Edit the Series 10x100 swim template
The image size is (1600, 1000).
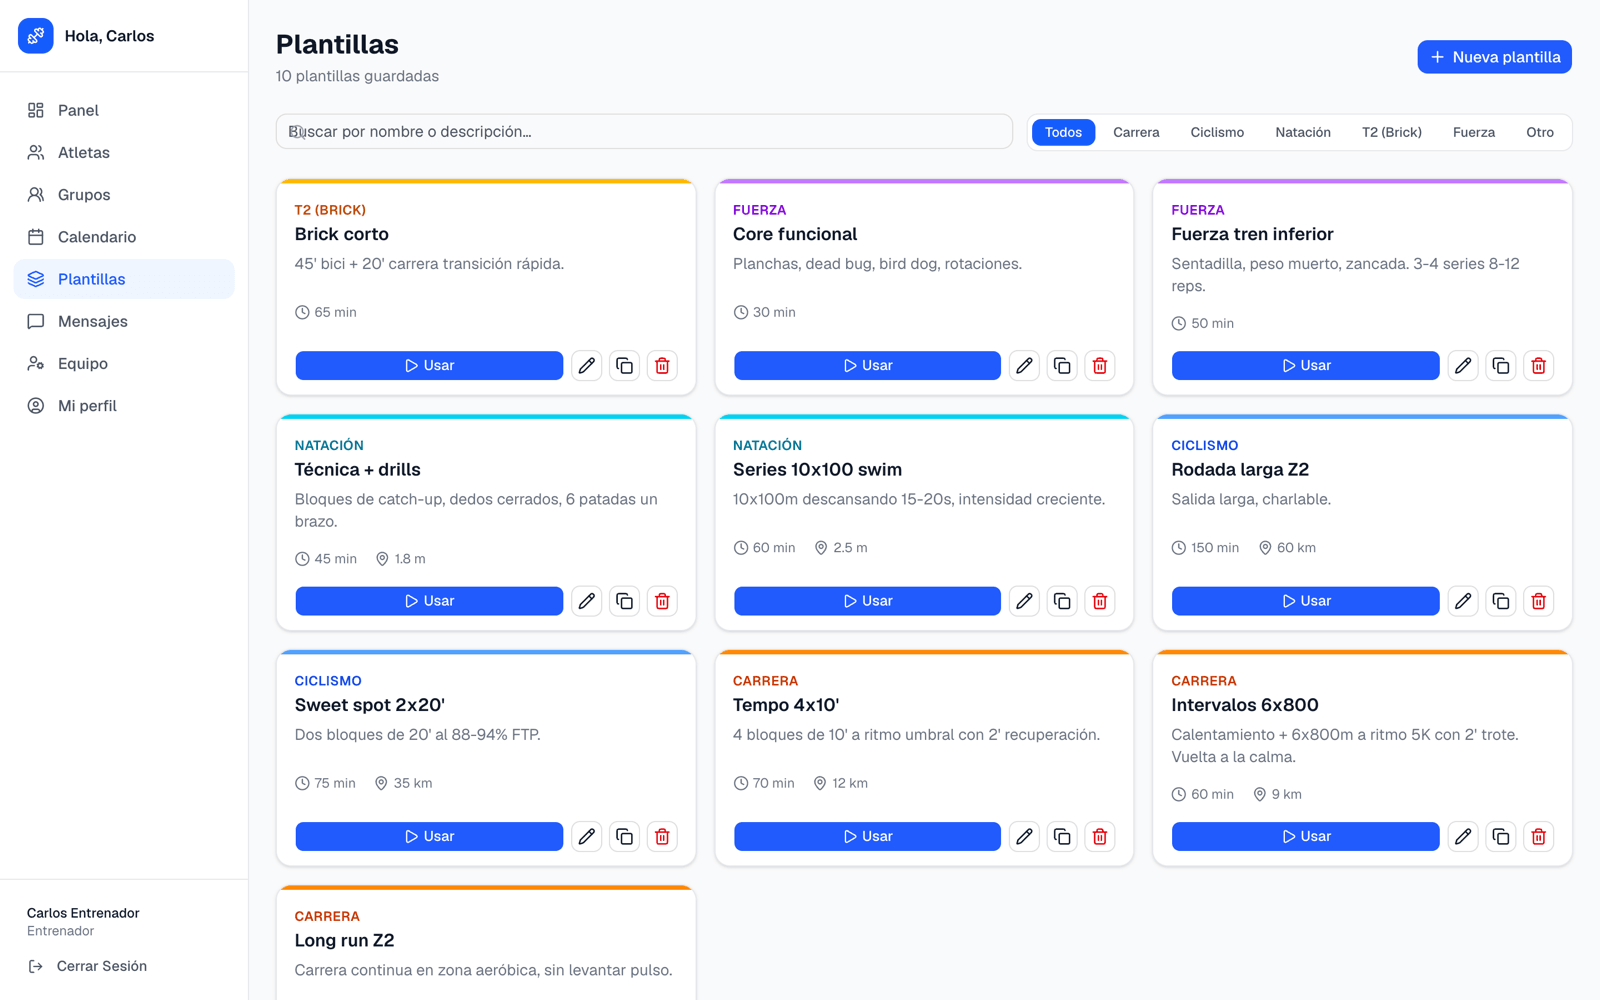pyautogui.click(x=1025, y=601)
